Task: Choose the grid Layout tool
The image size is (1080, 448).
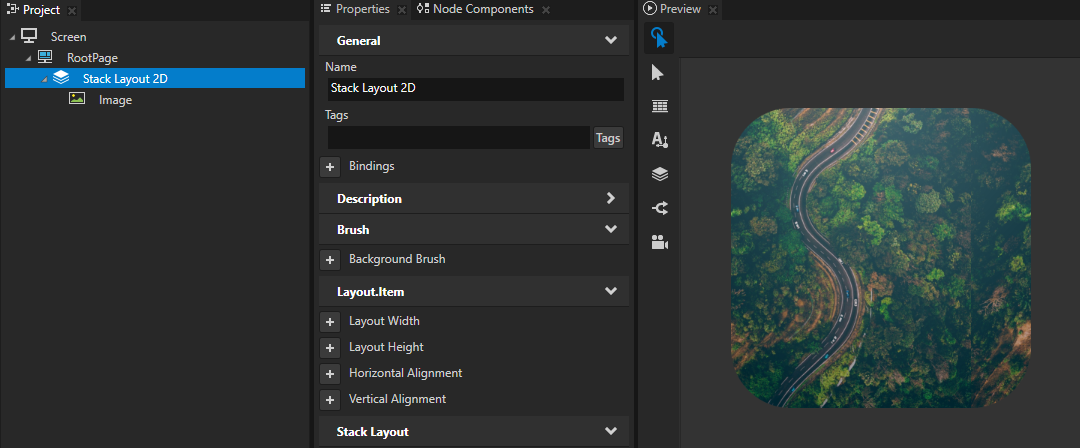Action: (x=659, y=106)
